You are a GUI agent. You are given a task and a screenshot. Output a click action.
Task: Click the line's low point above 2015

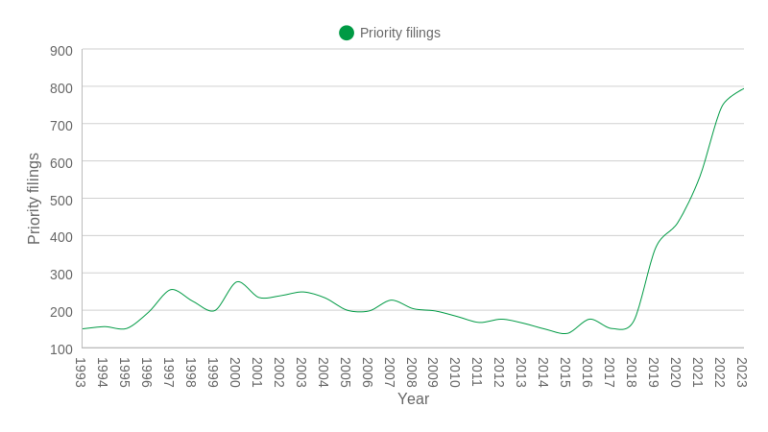566,334
